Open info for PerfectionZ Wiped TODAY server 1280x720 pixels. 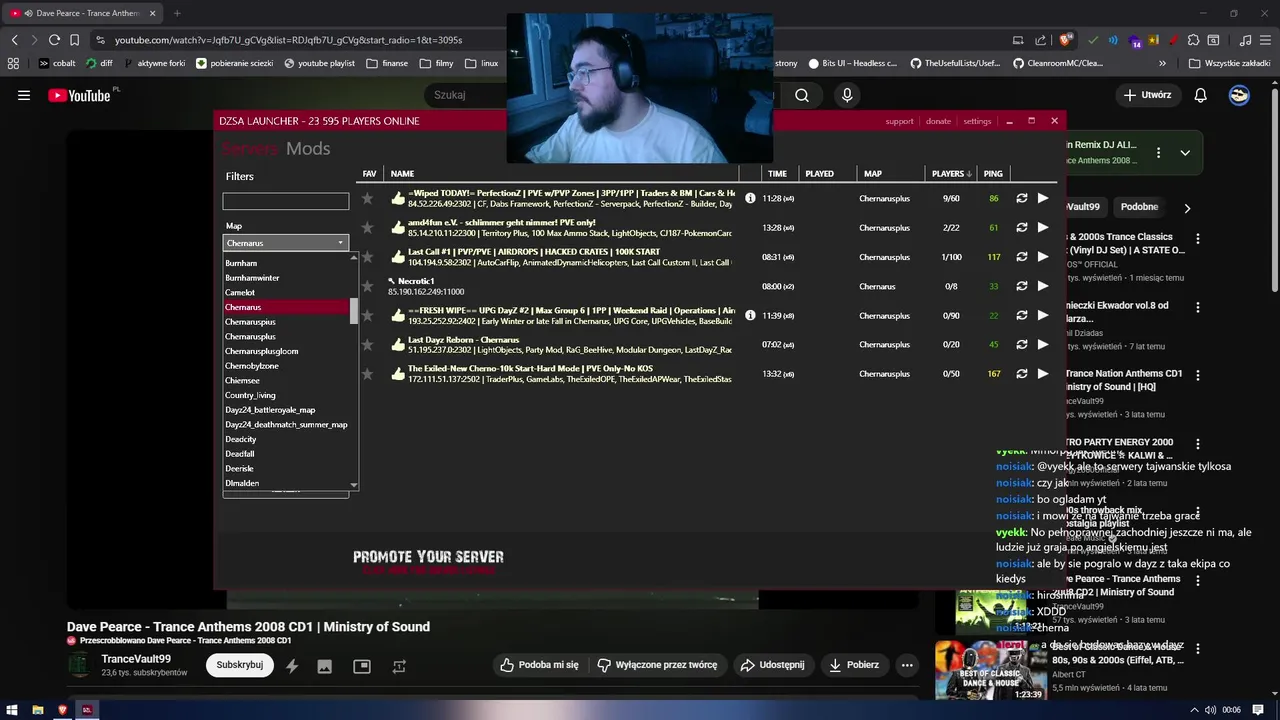point(750,198)
